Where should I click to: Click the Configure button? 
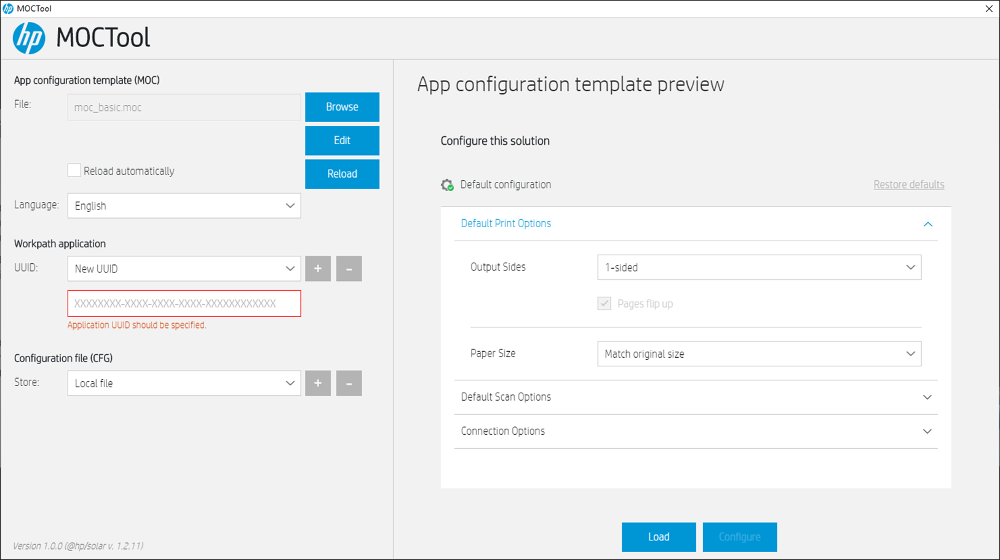pos(740,537)
